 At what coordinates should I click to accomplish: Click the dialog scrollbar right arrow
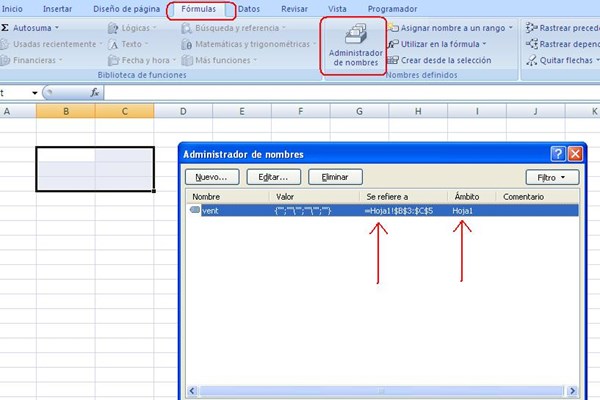[572, 391]
